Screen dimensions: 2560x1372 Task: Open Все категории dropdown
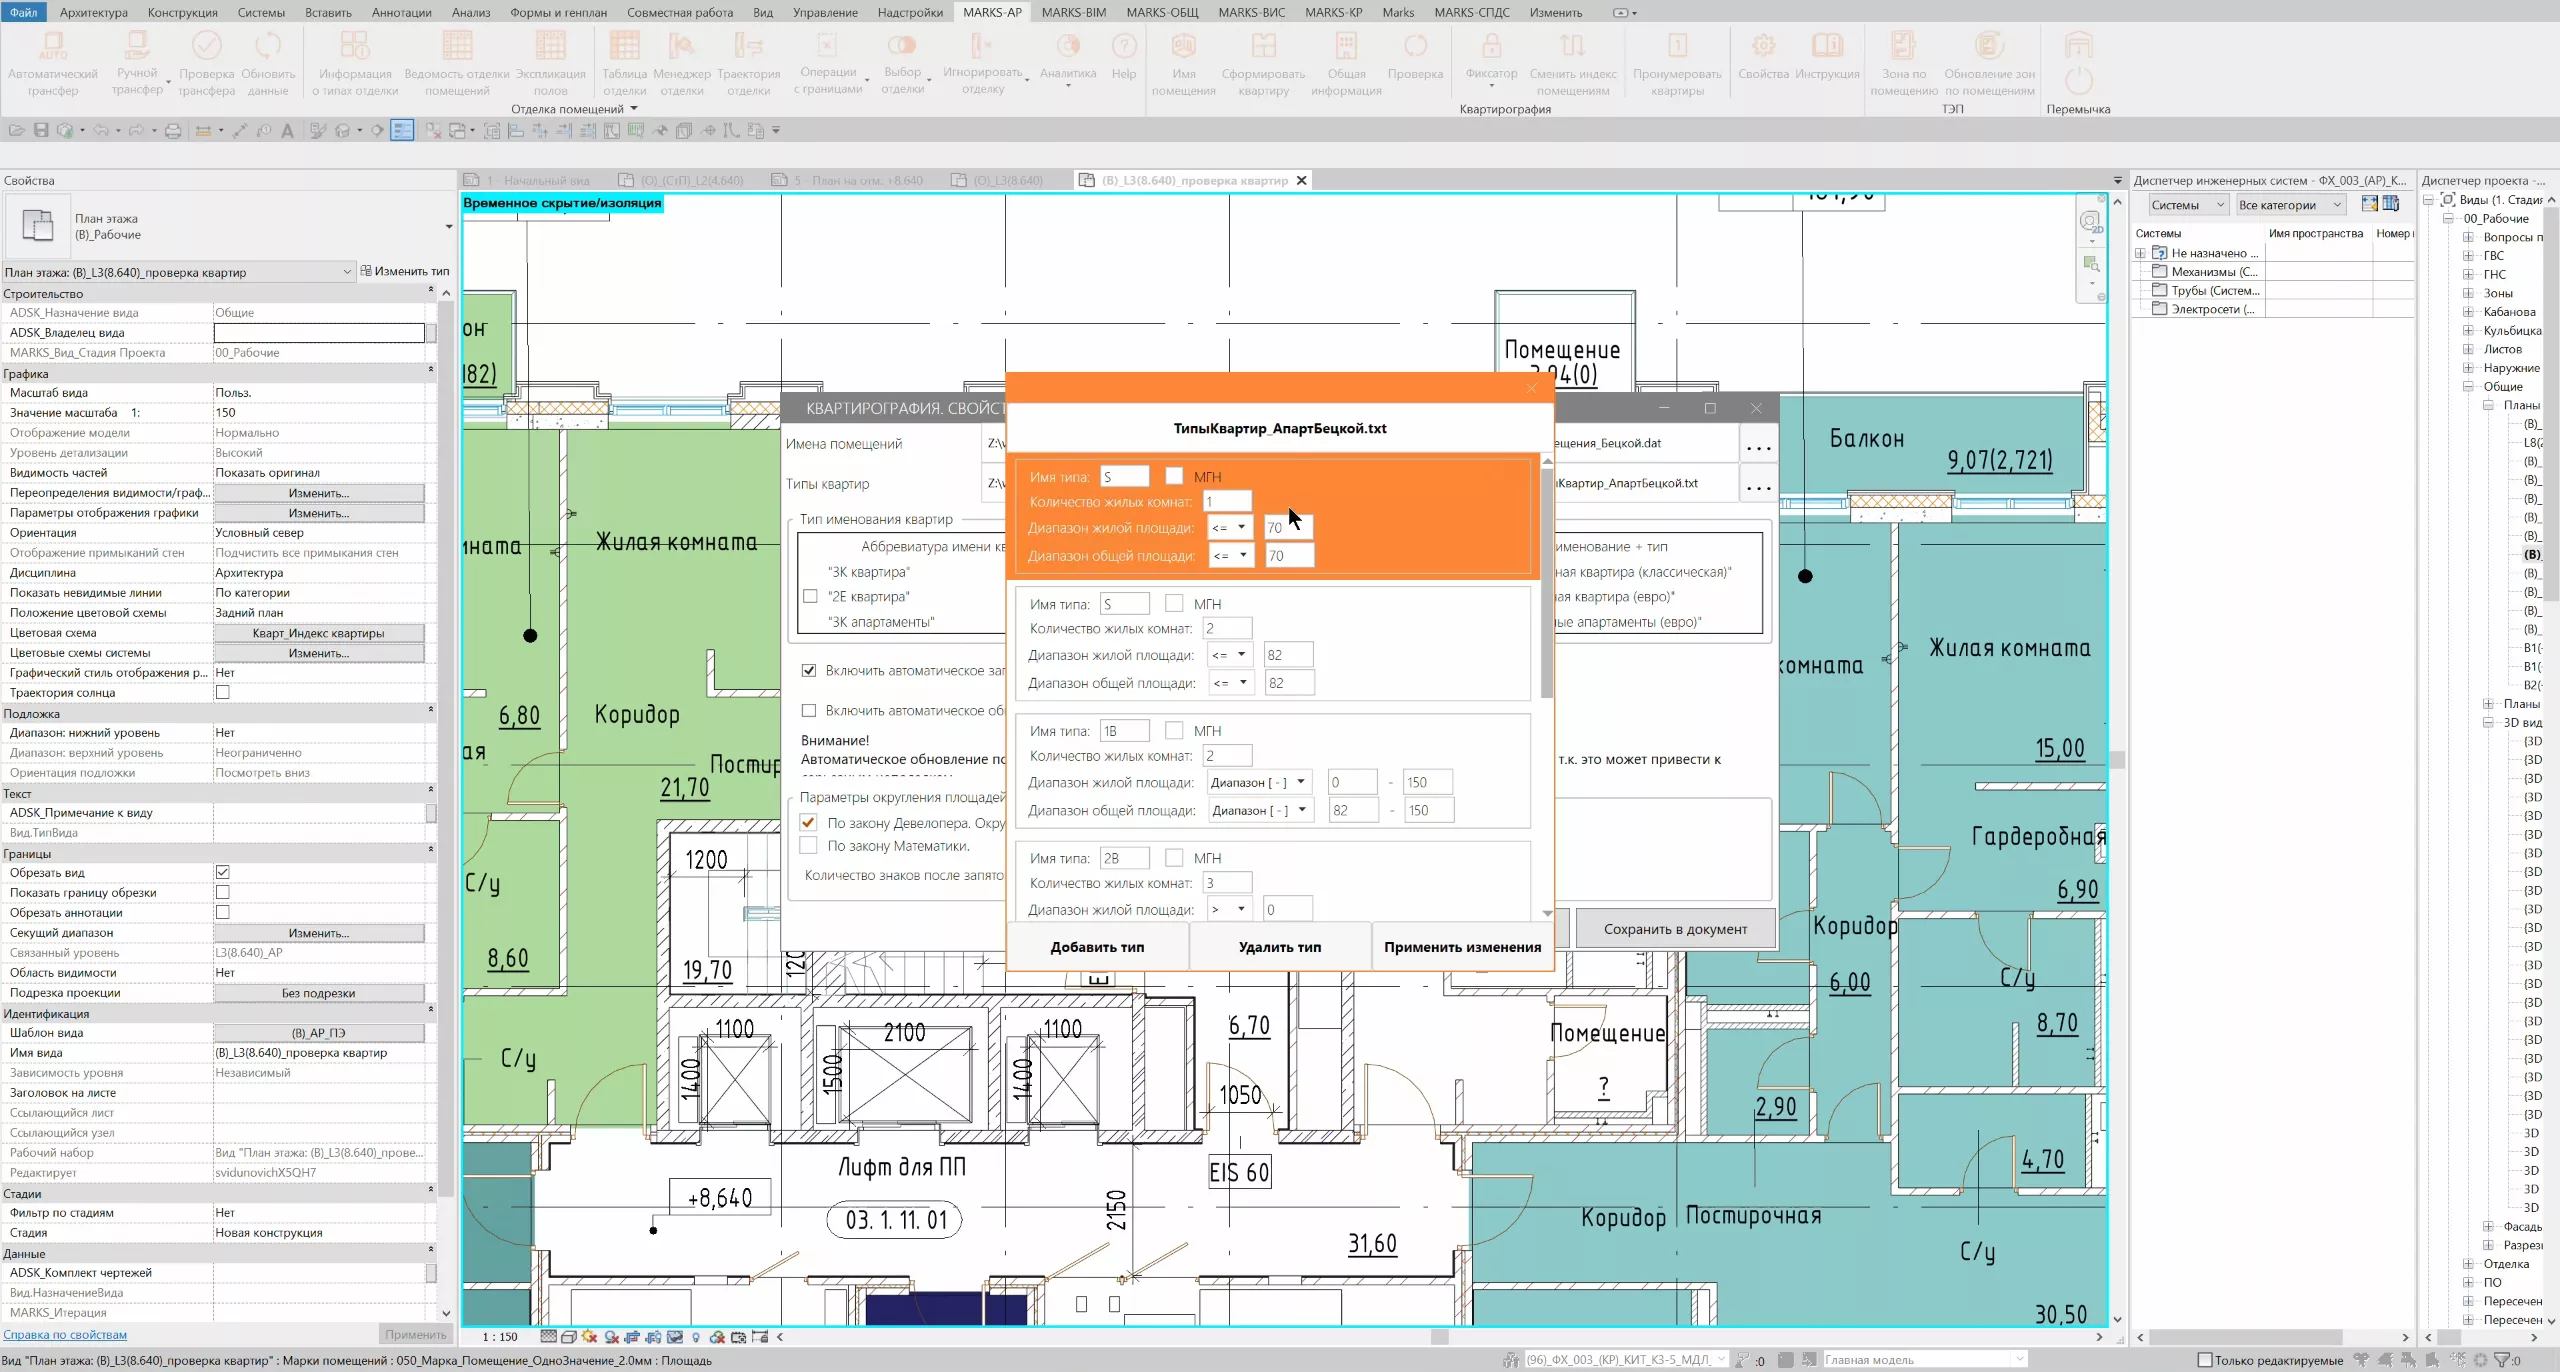pyautogui.click(x=2290, y=205)
